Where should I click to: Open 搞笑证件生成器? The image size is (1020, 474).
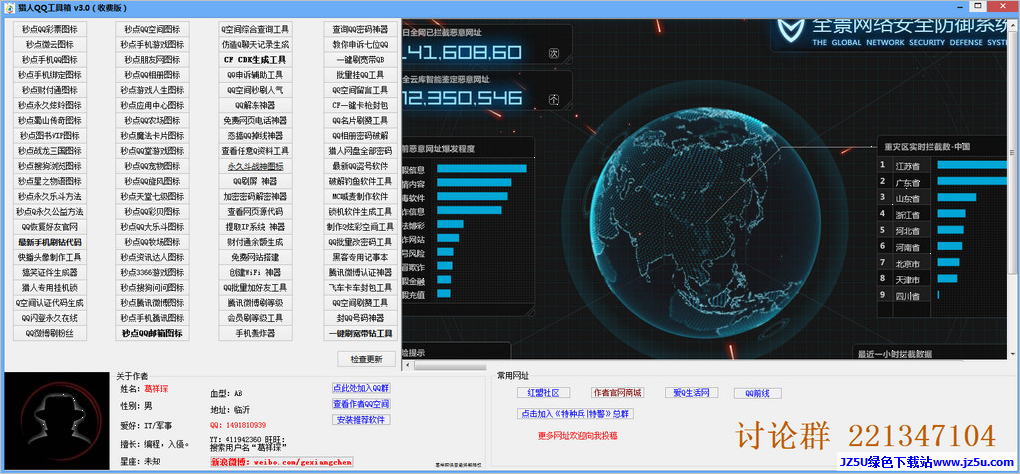49,272
